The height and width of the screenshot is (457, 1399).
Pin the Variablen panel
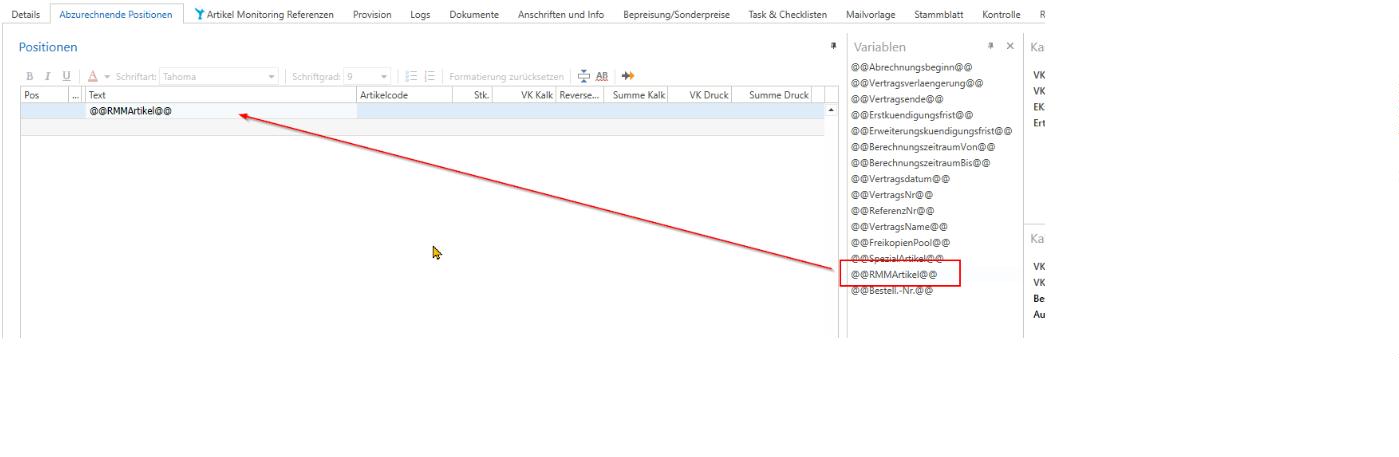(991, 46)
